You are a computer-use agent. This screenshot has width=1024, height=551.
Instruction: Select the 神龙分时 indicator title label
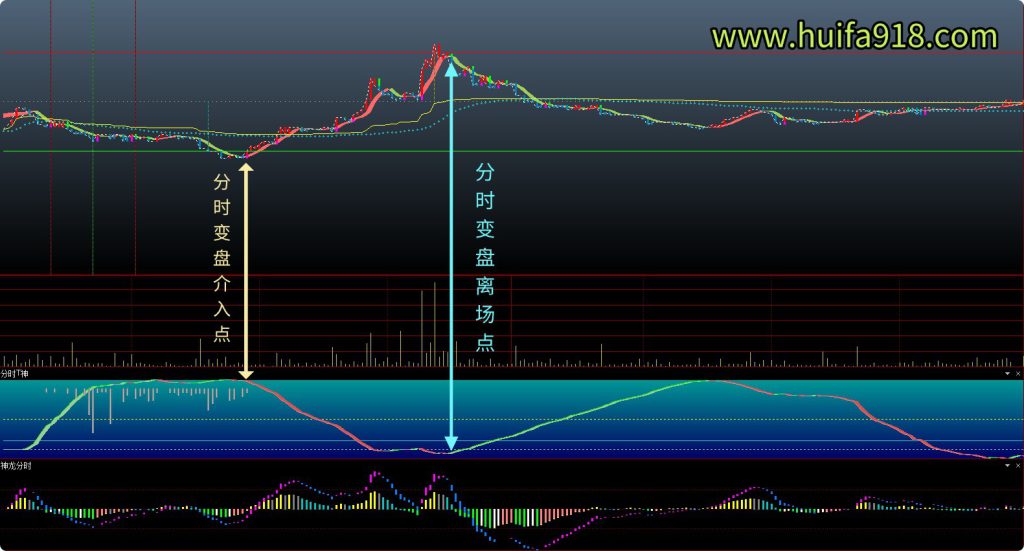(x=16, y=465)
